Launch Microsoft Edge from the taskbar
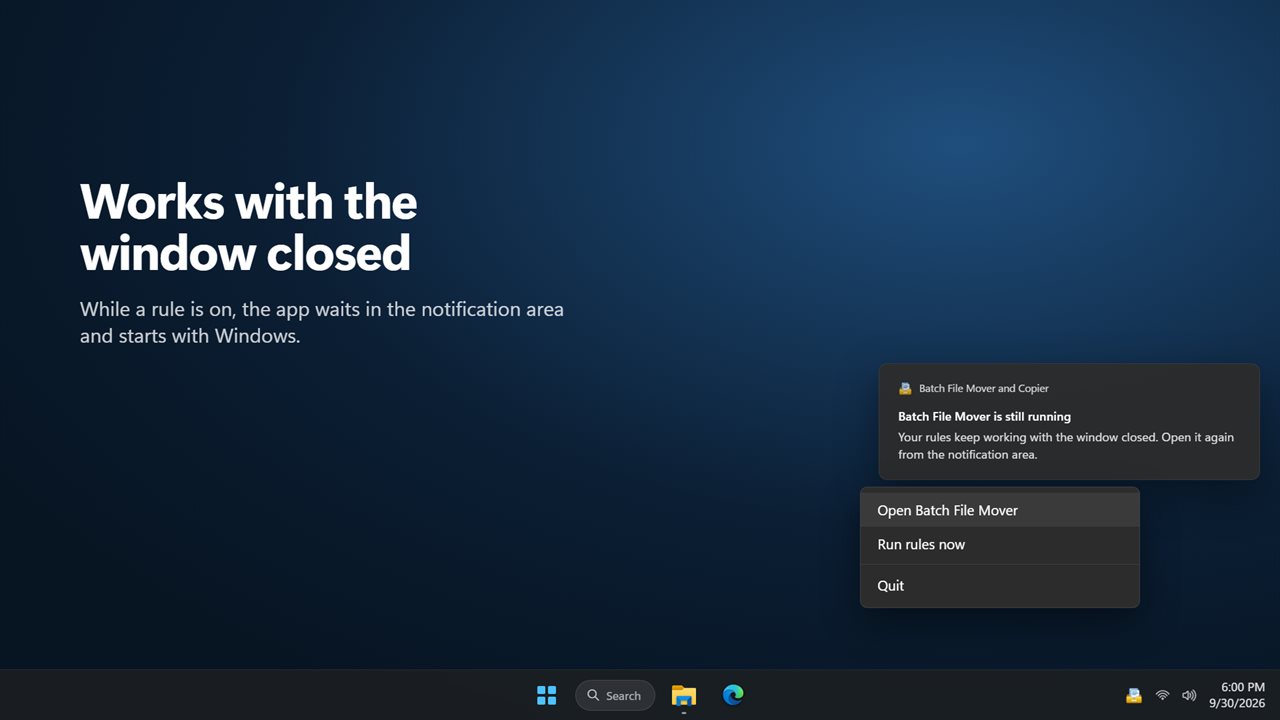The width and height of the screenshot is (1280, 720). [x=733, y=695]
